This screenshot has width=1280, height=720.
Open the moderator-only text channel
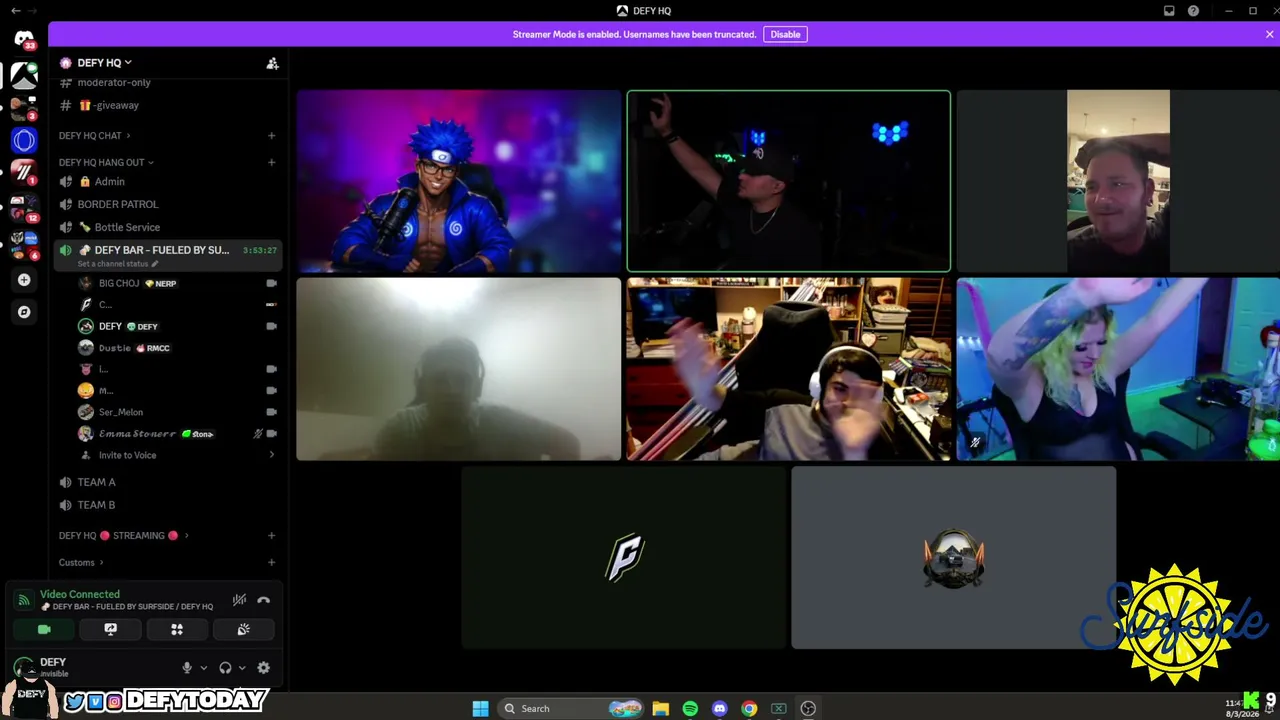tap(167, 82)
